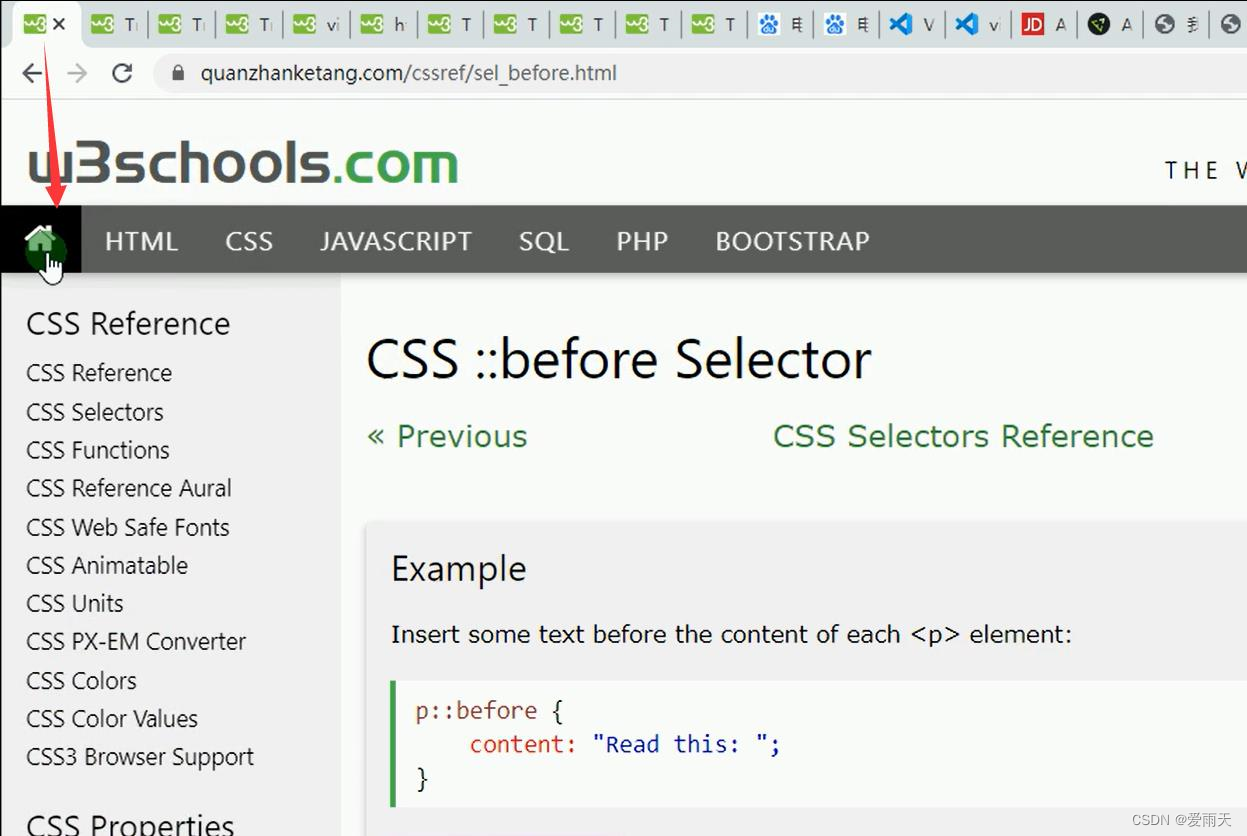This screenshot has height=836, width=1247.
Task: Open CSS Color Values in sidebar
Action: pyautogui.click(x=112, y=718)
